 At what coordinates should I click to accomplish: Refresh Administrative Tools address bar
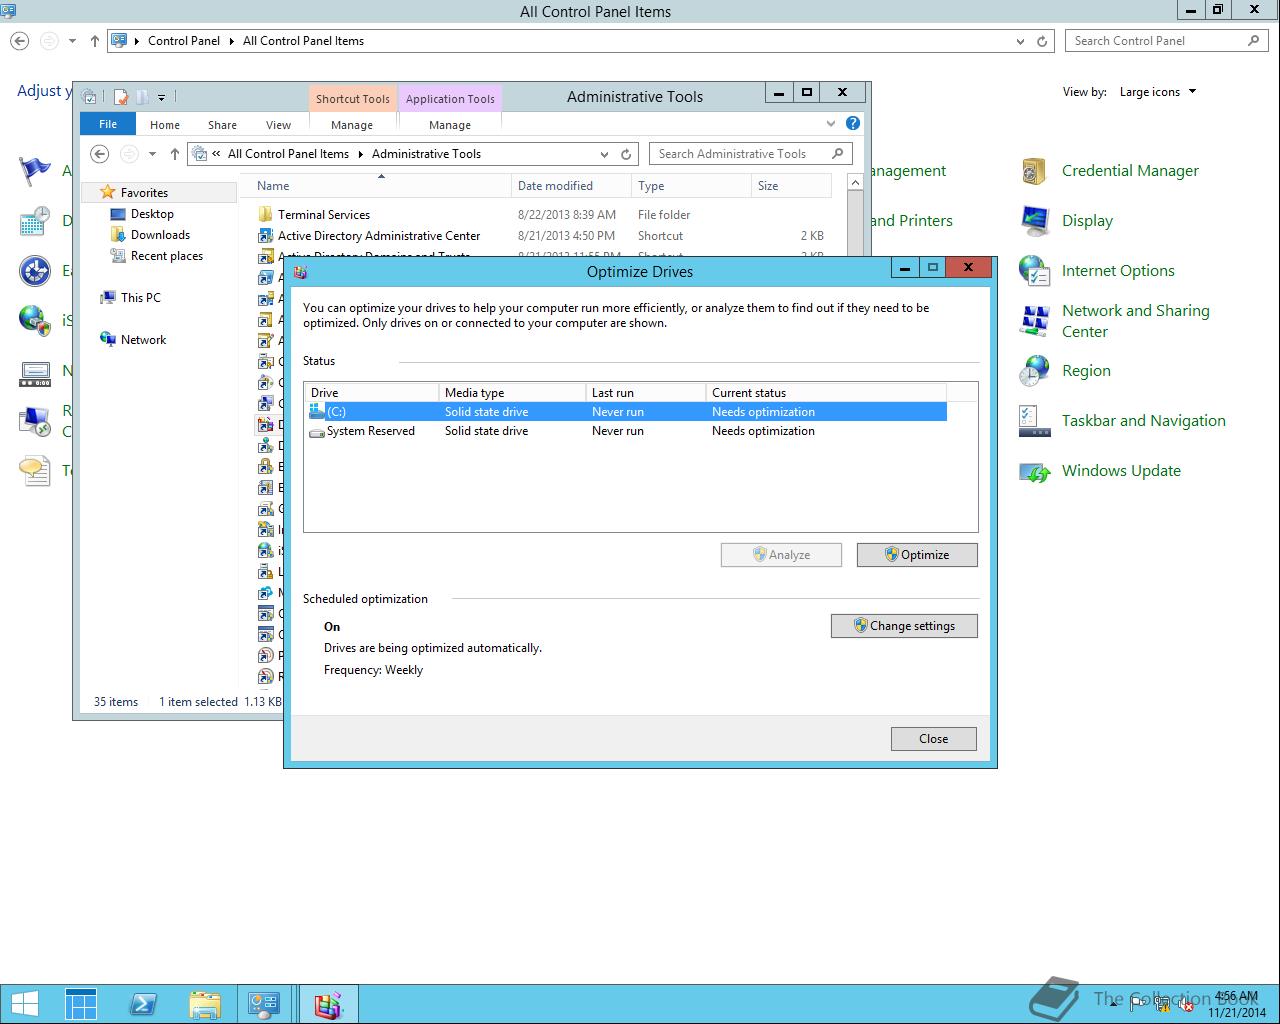click(x=626, y=154)
